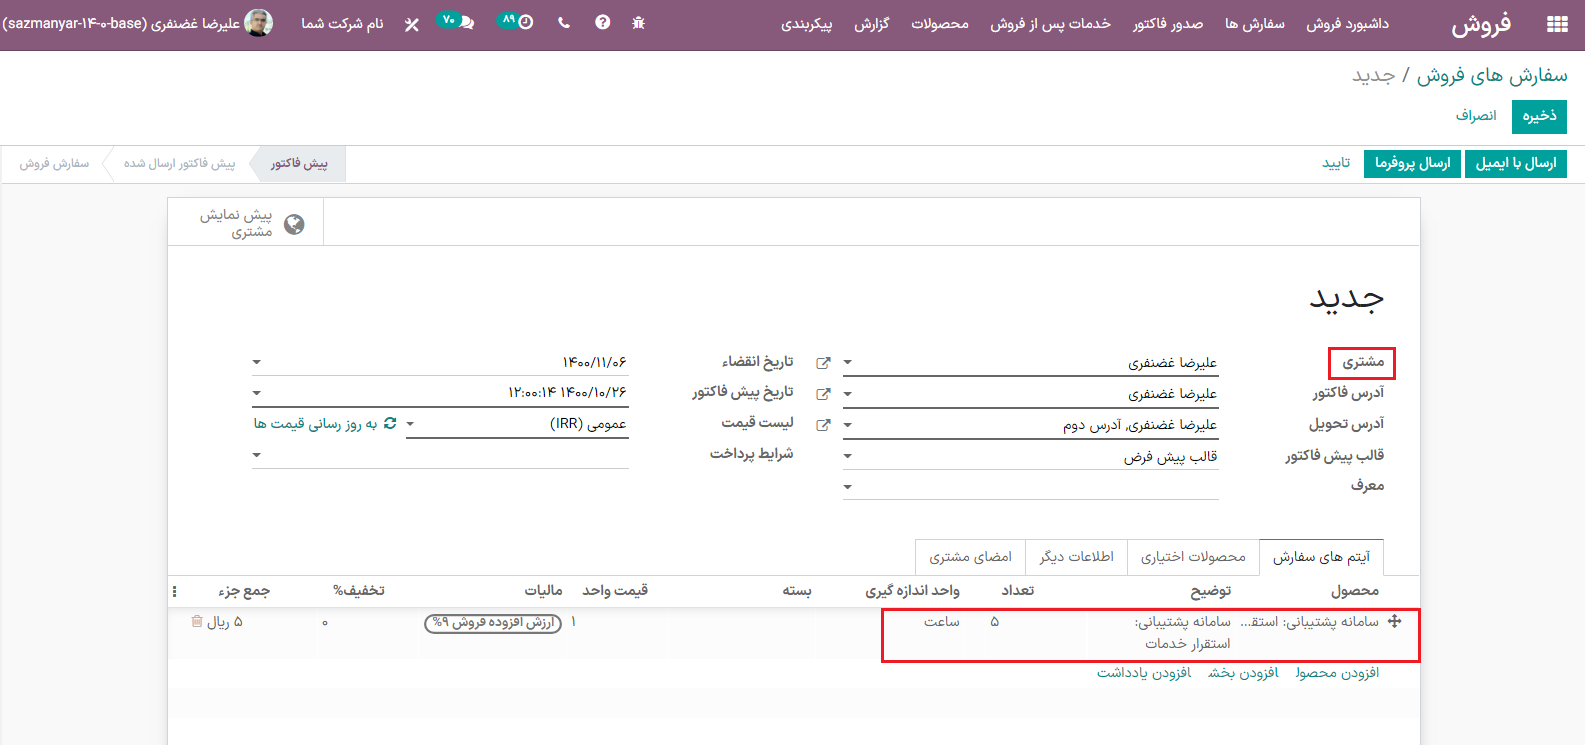Open خدمات پس از فروش menu

tap(1050, 23)
